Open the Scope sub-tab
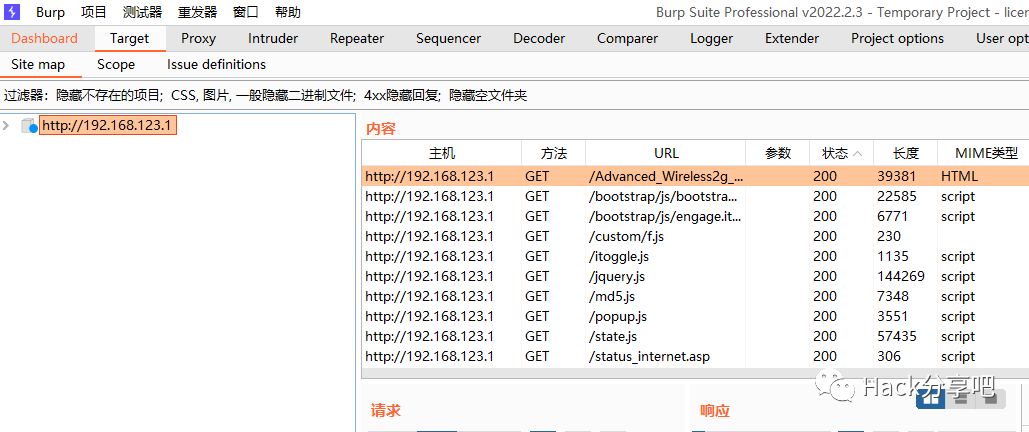Screen dimensions: 1029x432 116,64
